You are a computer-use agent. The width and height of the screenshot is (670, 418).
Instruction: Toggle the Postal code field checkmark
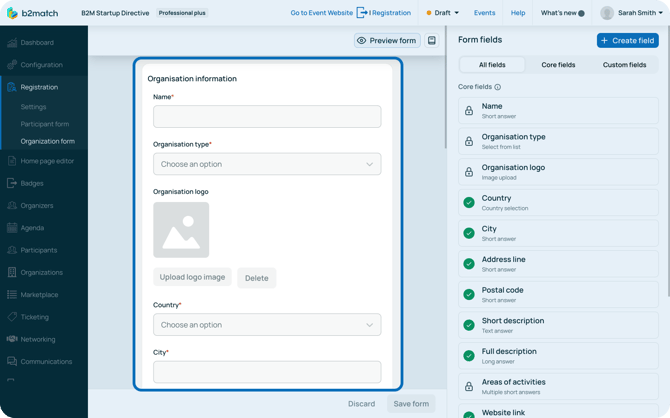(469, 295)
